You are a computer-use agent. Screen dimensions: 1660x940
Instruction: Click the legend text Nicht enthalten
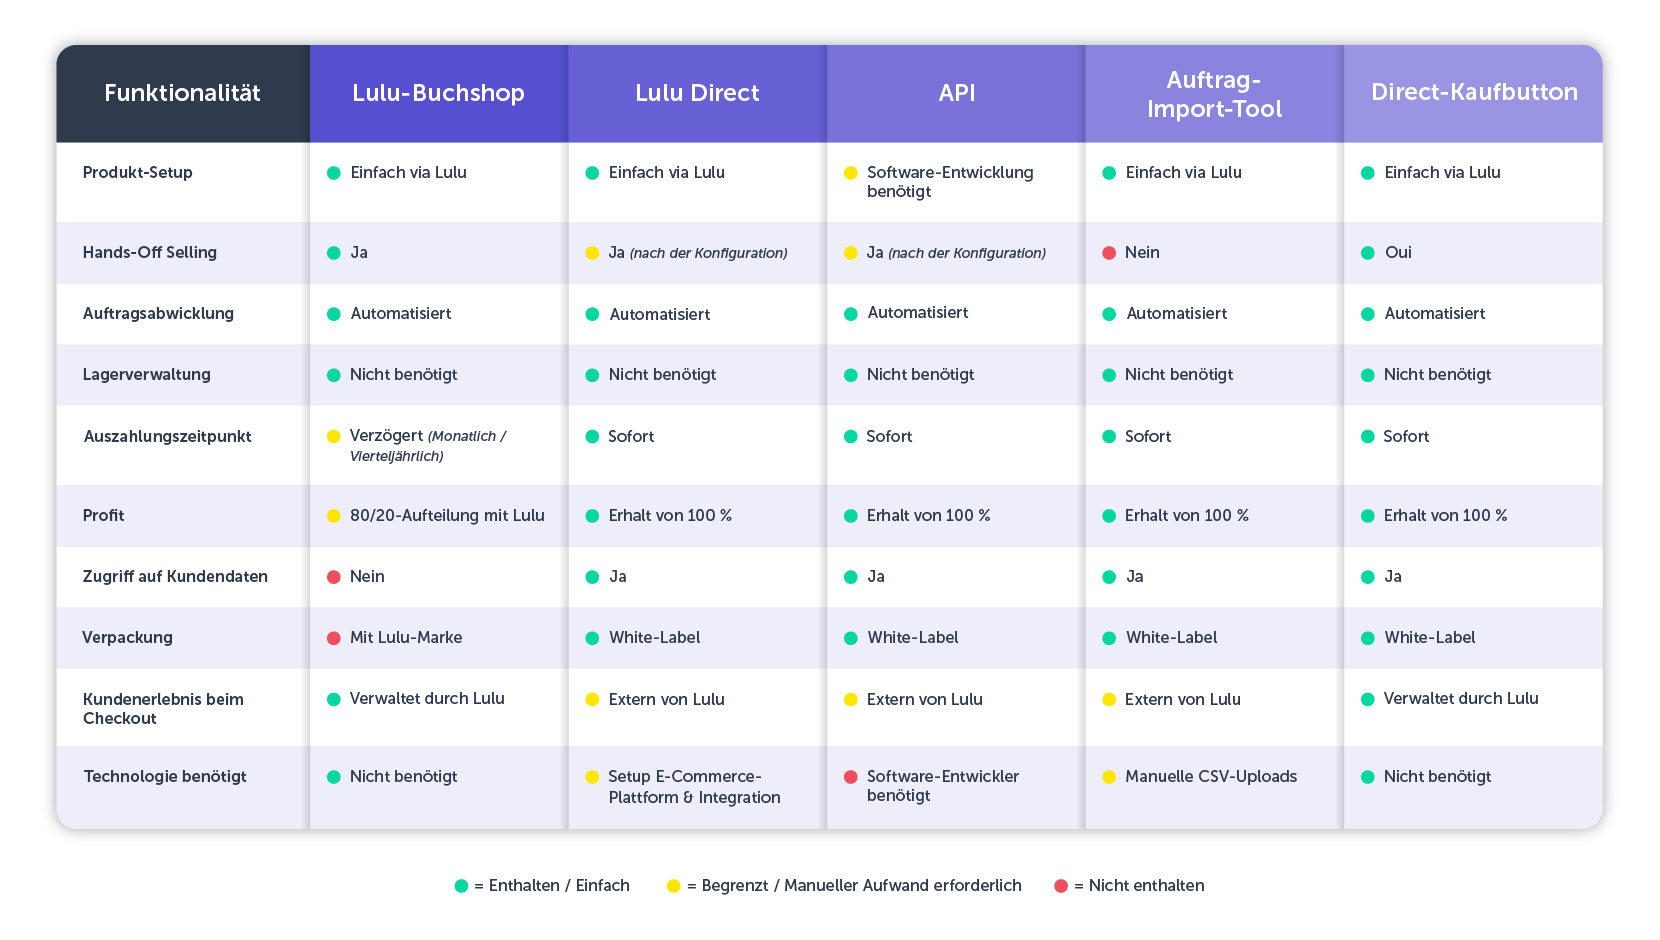pos(1146,885)
